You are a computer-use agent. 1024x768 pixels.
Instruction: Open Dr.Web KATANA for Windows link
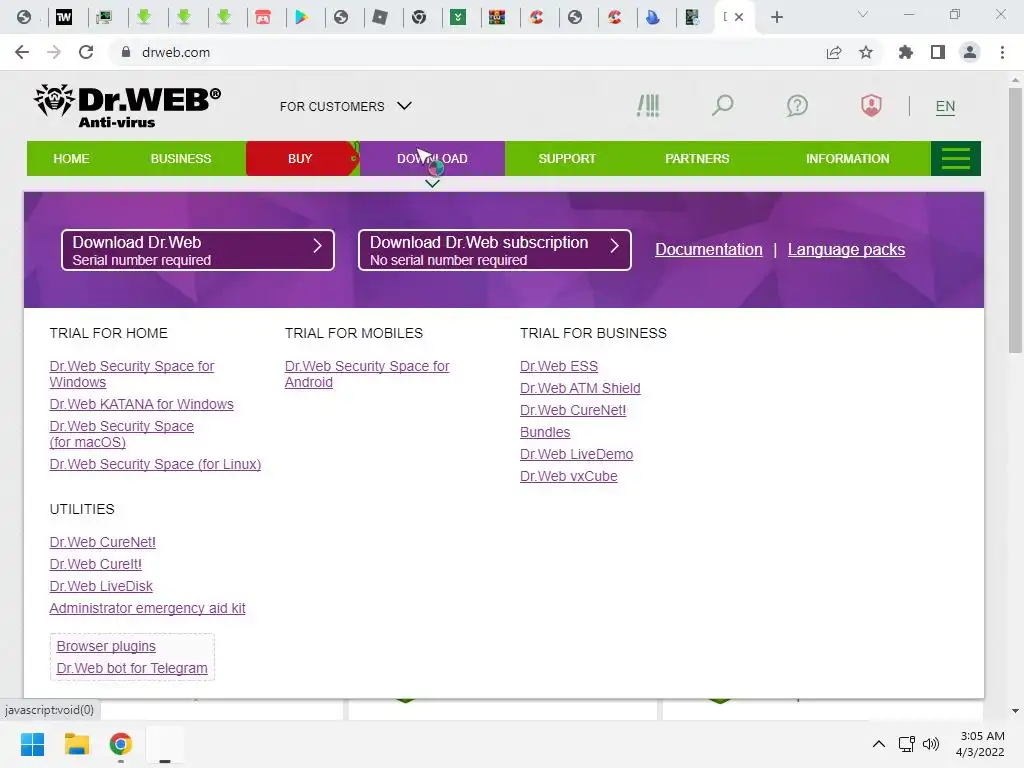coord(141,404)
